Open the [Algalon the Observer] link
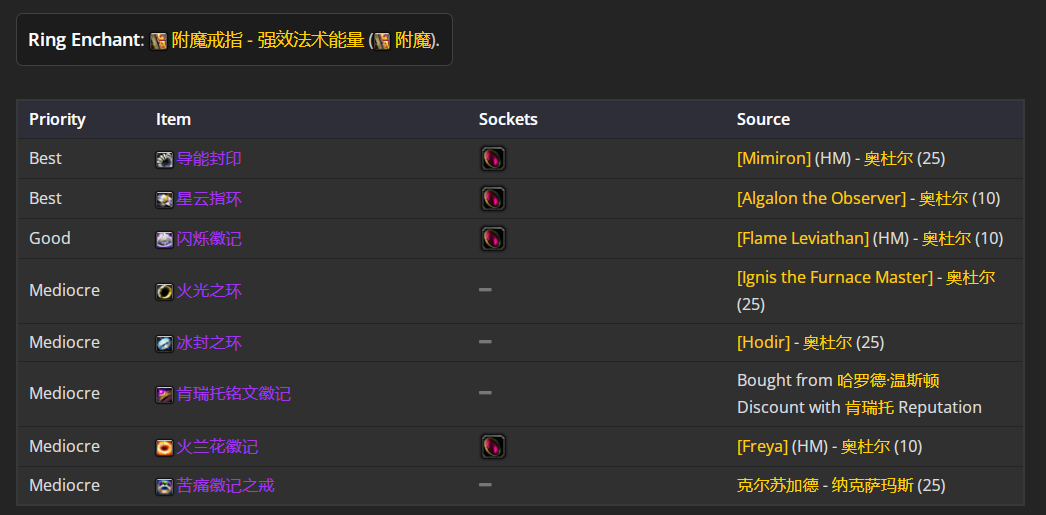Image resolution: width=1046 pixels, height=515 pixels. tap(821, 199)
